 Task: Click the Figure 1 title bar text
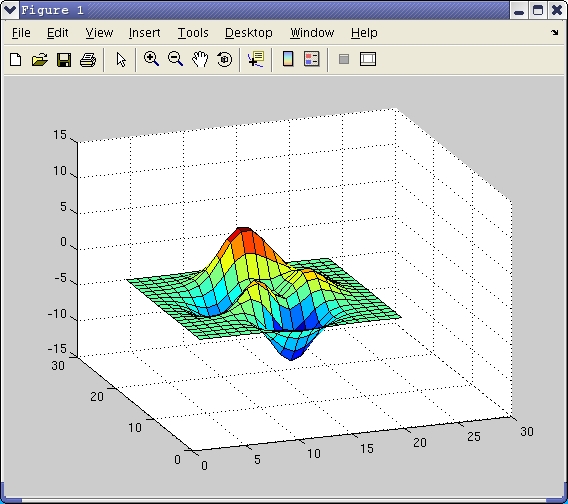click(x=53, y=10)
